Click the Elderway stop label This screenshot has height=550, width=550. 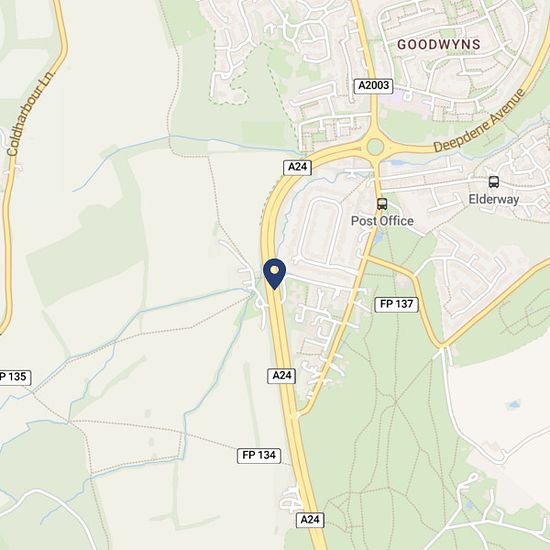[x=494, y=199]
